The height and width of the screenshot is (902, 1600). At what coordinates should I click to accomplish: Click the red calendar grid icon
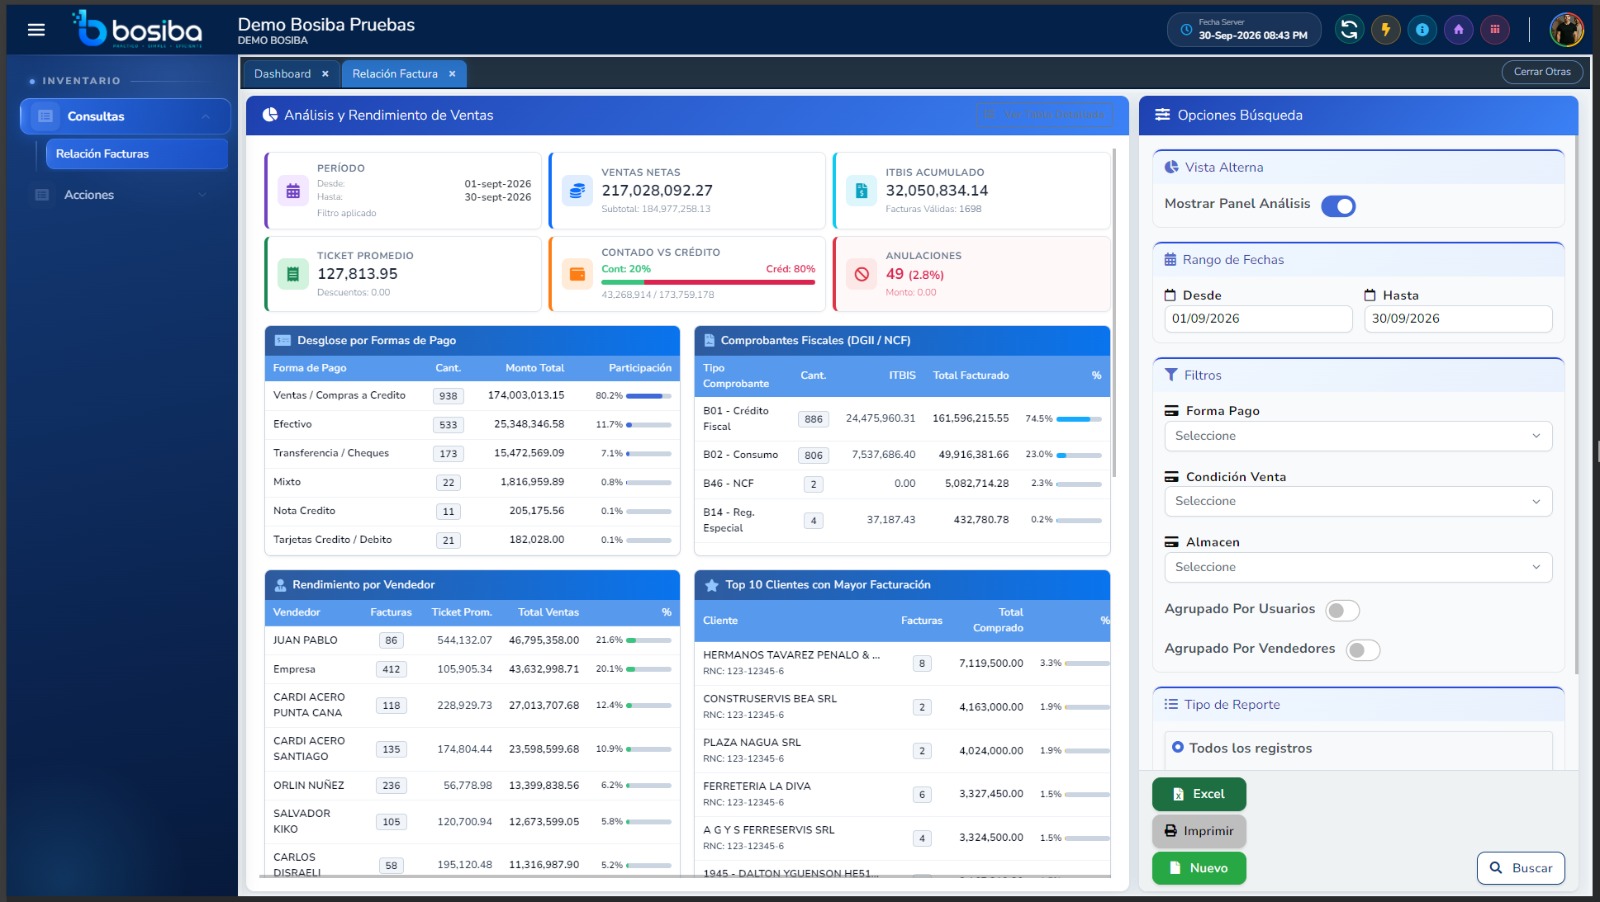pos(1495,30)
